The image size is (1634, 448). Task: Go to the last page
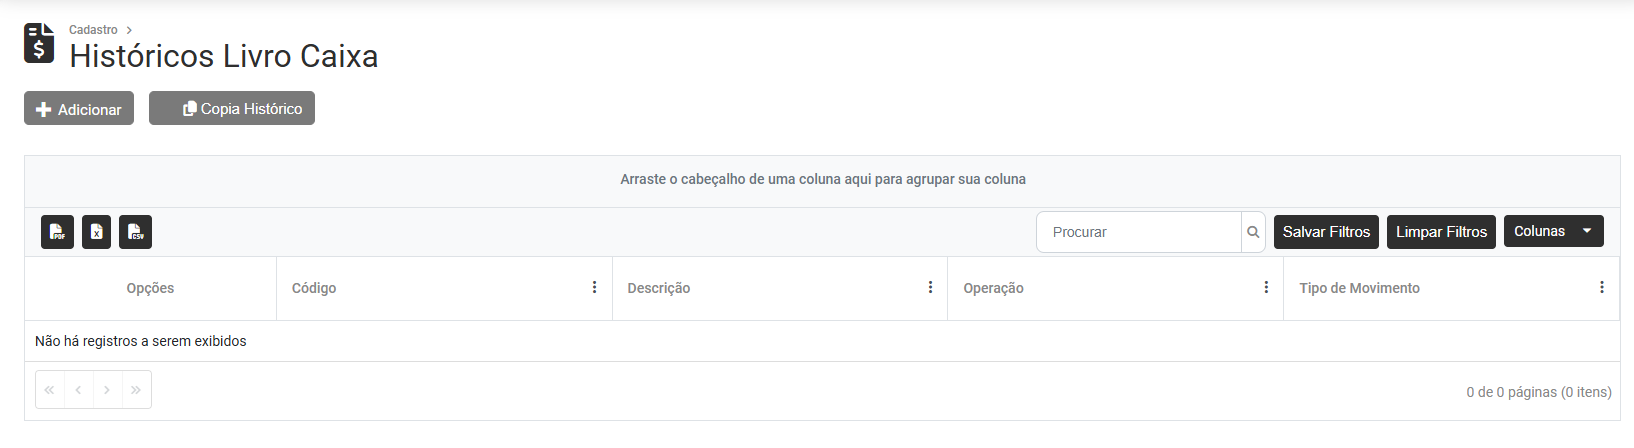tap(136, 390)
